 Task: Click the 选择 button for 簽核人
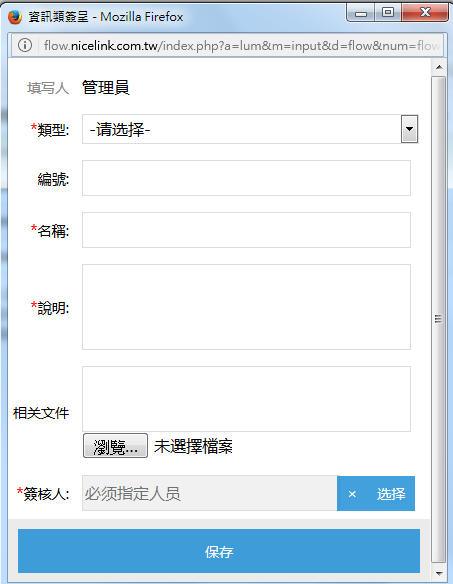coord(391,494)
